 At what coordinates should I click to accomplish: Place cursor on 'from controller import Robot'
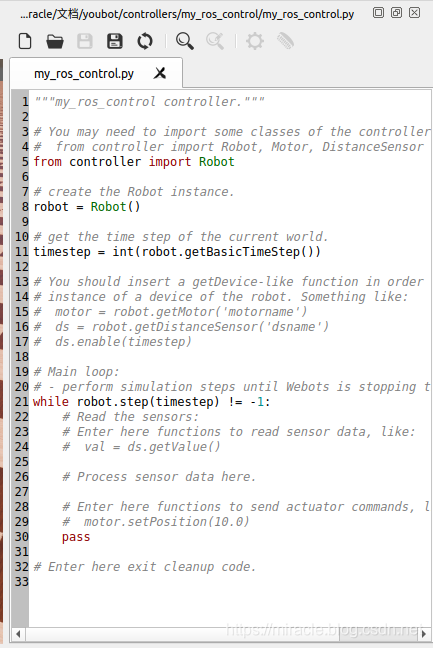134,162
